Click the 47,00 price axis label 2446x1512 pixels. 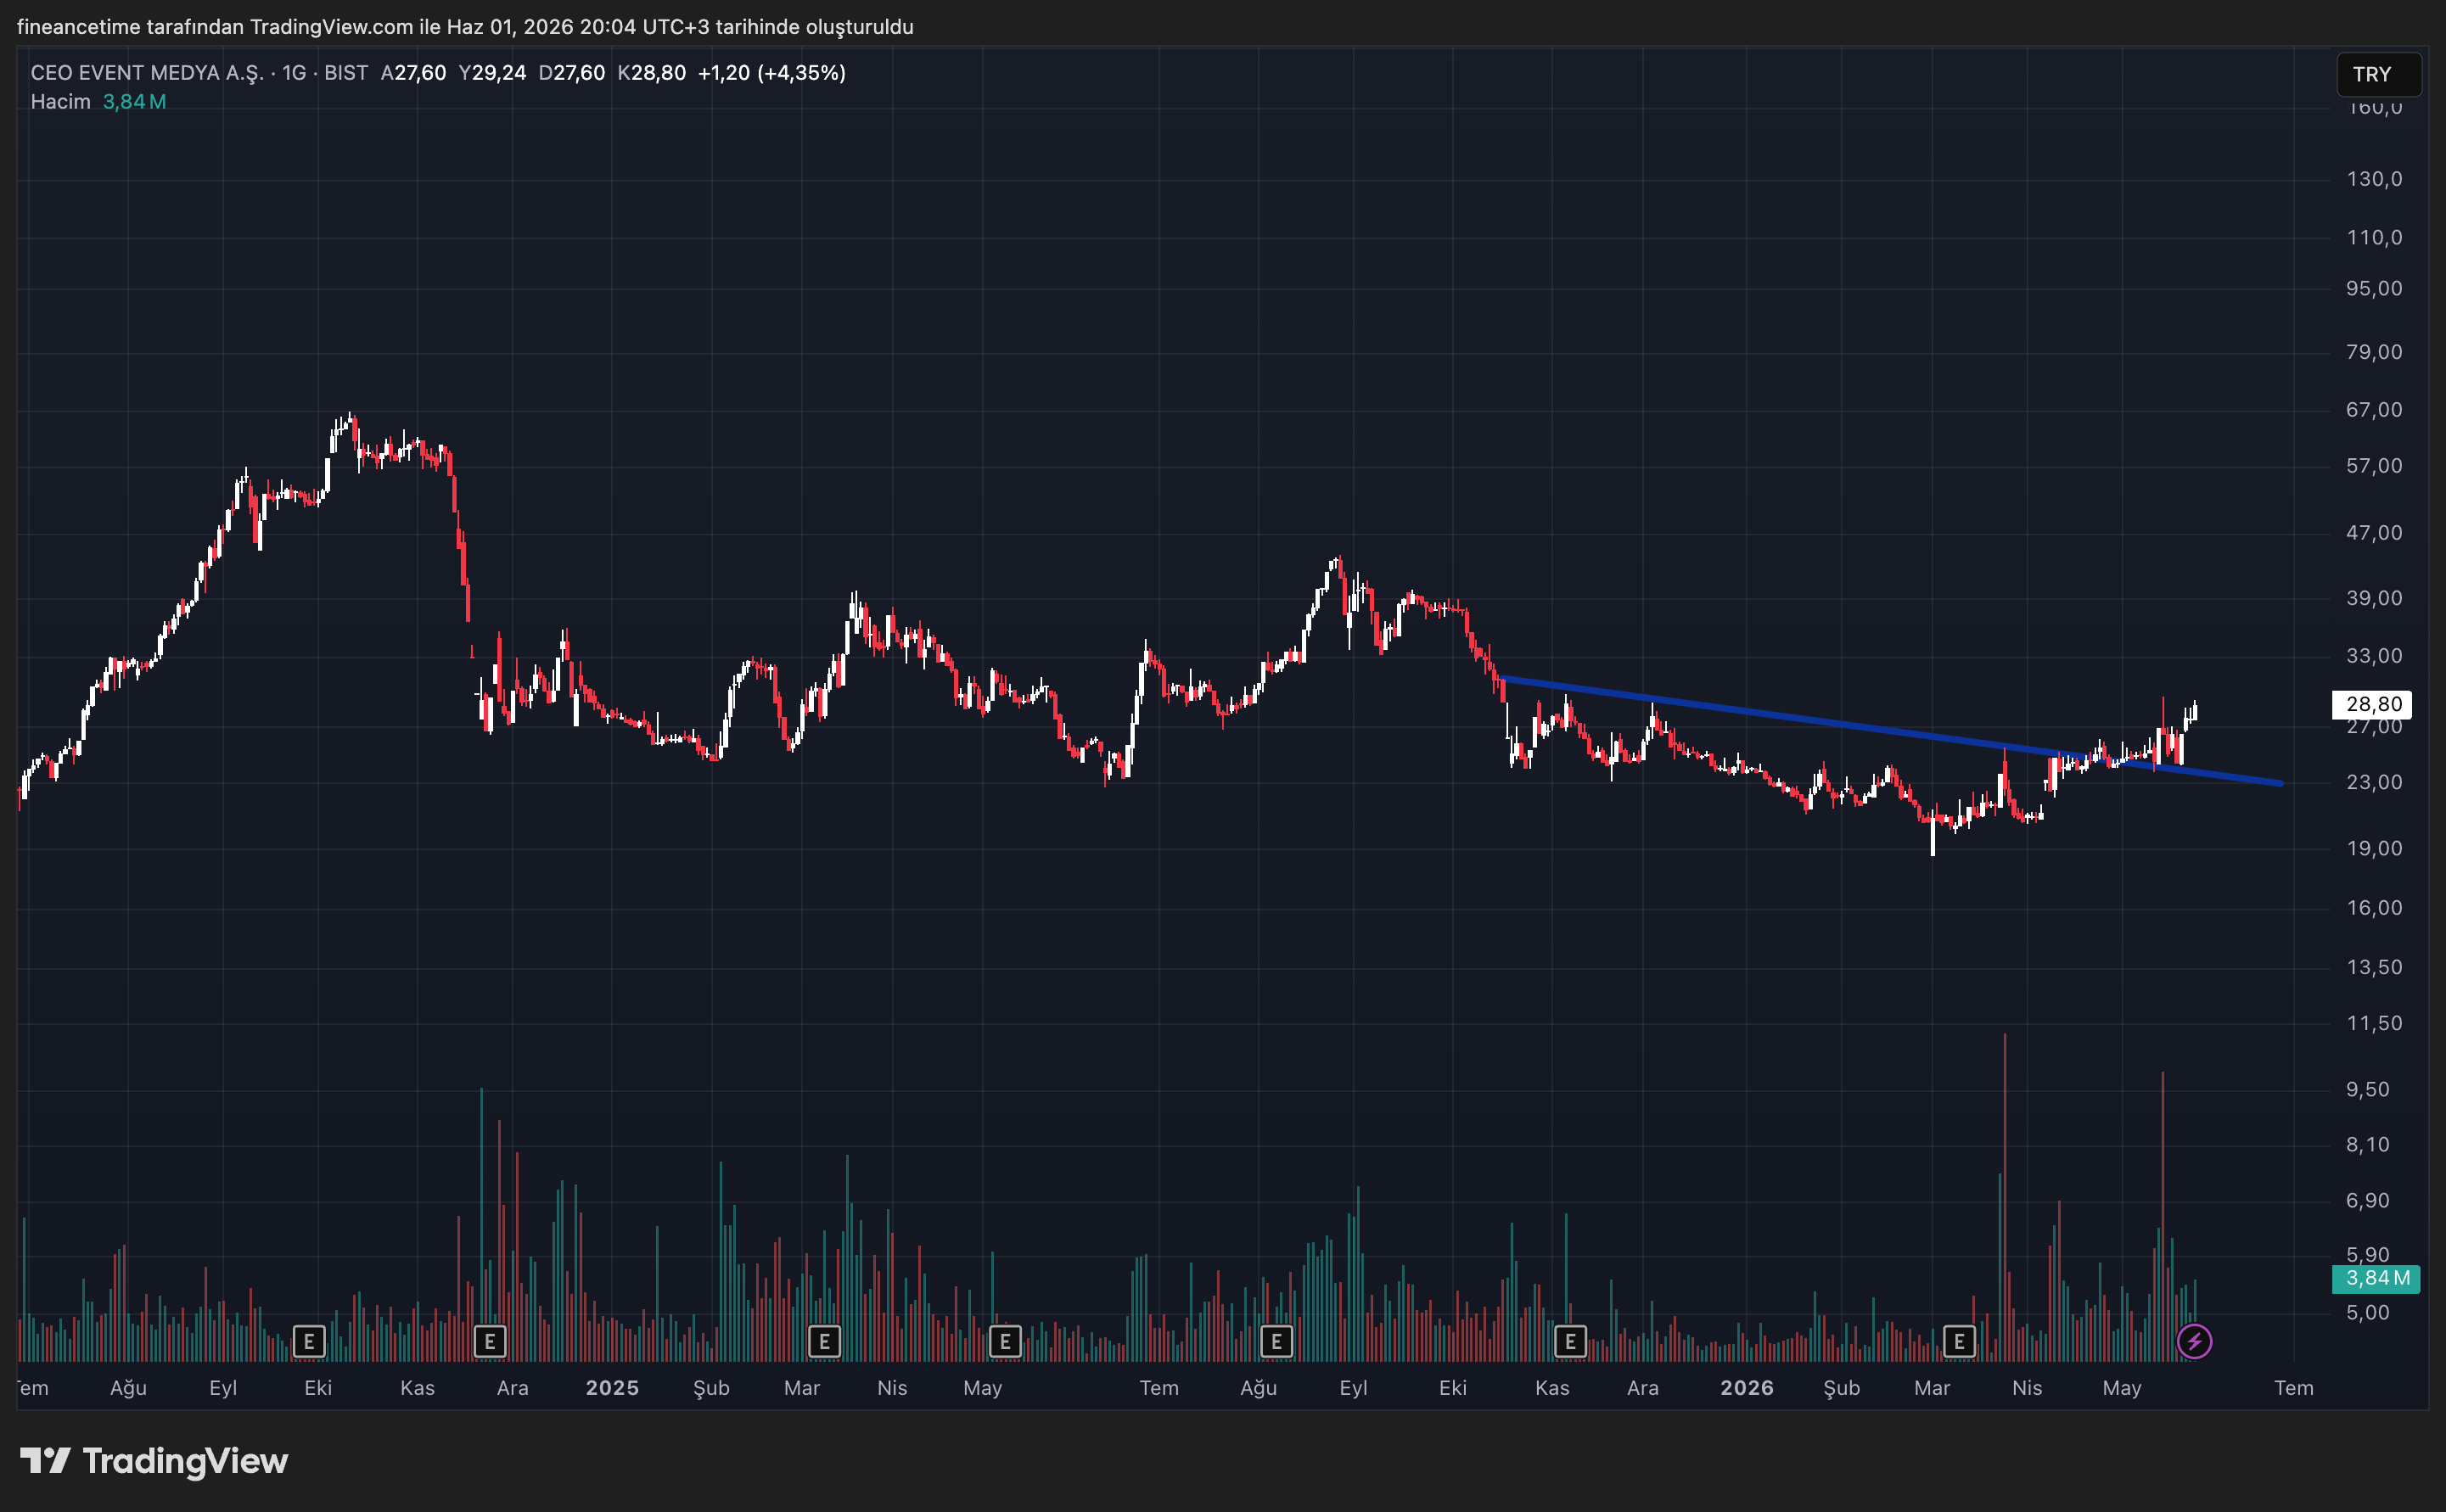pos(2374,533)
